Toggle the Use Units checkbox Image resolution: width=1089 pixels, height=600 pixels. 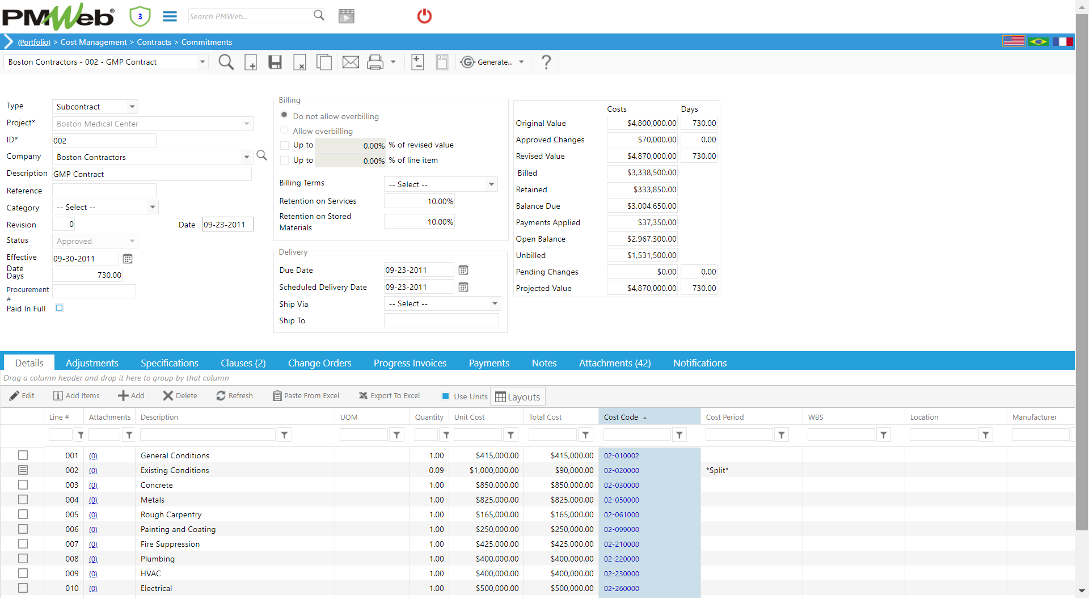coord(445,396)
